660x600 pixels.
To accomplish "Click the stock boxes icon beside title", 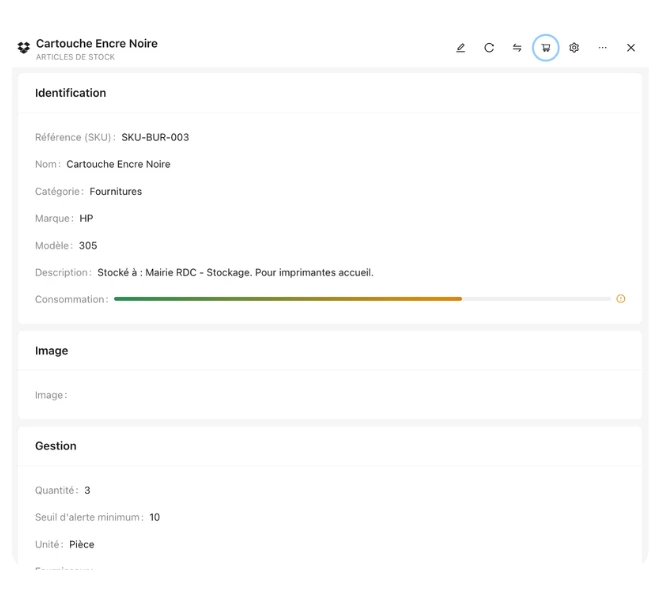I will [24, 48].
